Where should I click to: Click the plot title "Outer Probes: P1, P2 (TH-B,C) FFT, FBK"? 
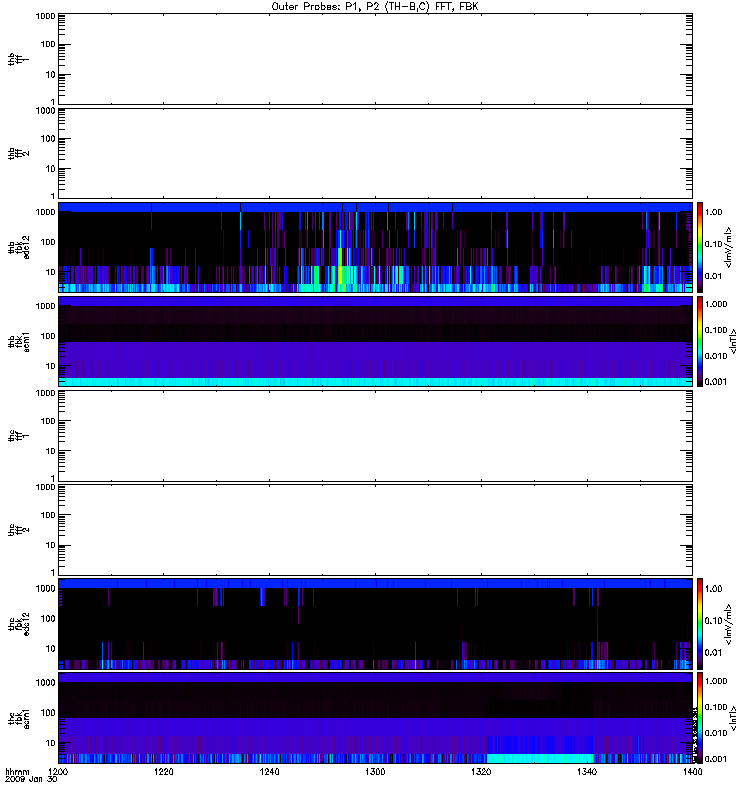(x=375, y=7)
